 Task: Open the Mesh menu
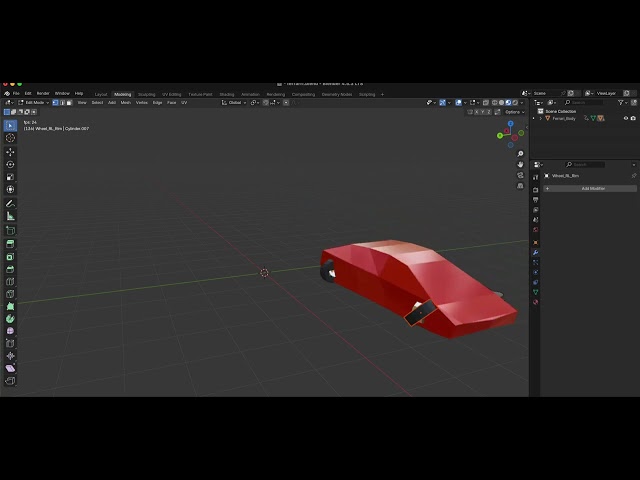tap(126, 103)
